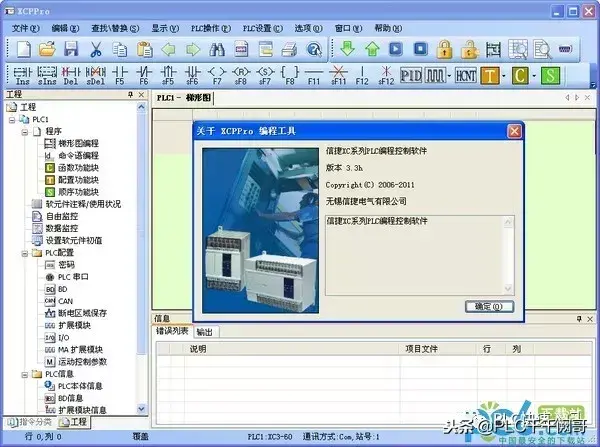The height and width of the screenshot is (447, 600).
Task: Open the PLC设置(C) menu
Action: click(x=262, y=28)
